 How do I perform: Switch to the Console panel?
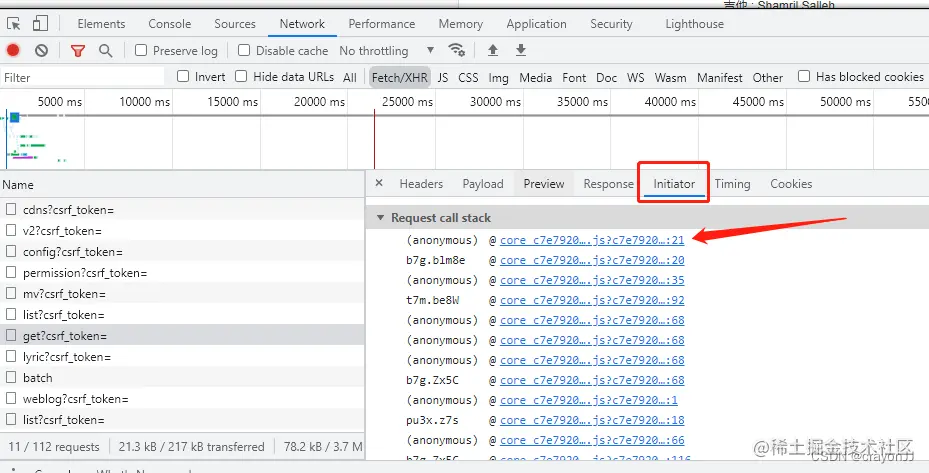click(x=169, y=24)
